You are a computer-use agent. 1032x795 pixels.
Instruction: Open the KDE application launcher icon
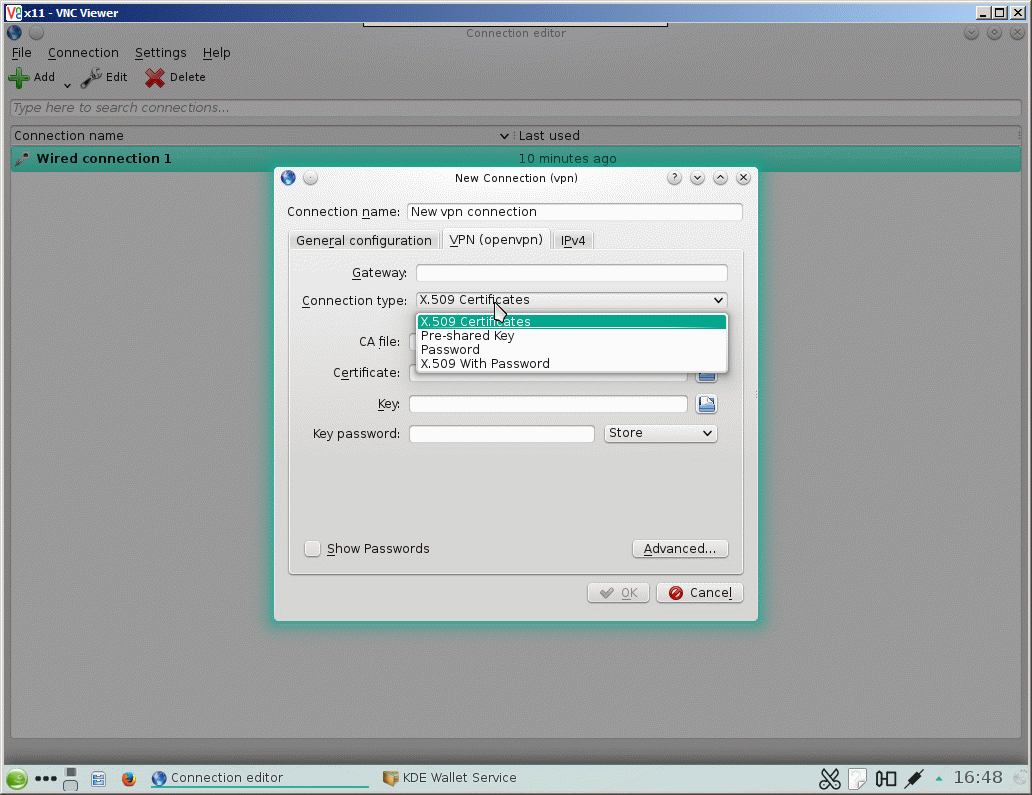[17, 779]
